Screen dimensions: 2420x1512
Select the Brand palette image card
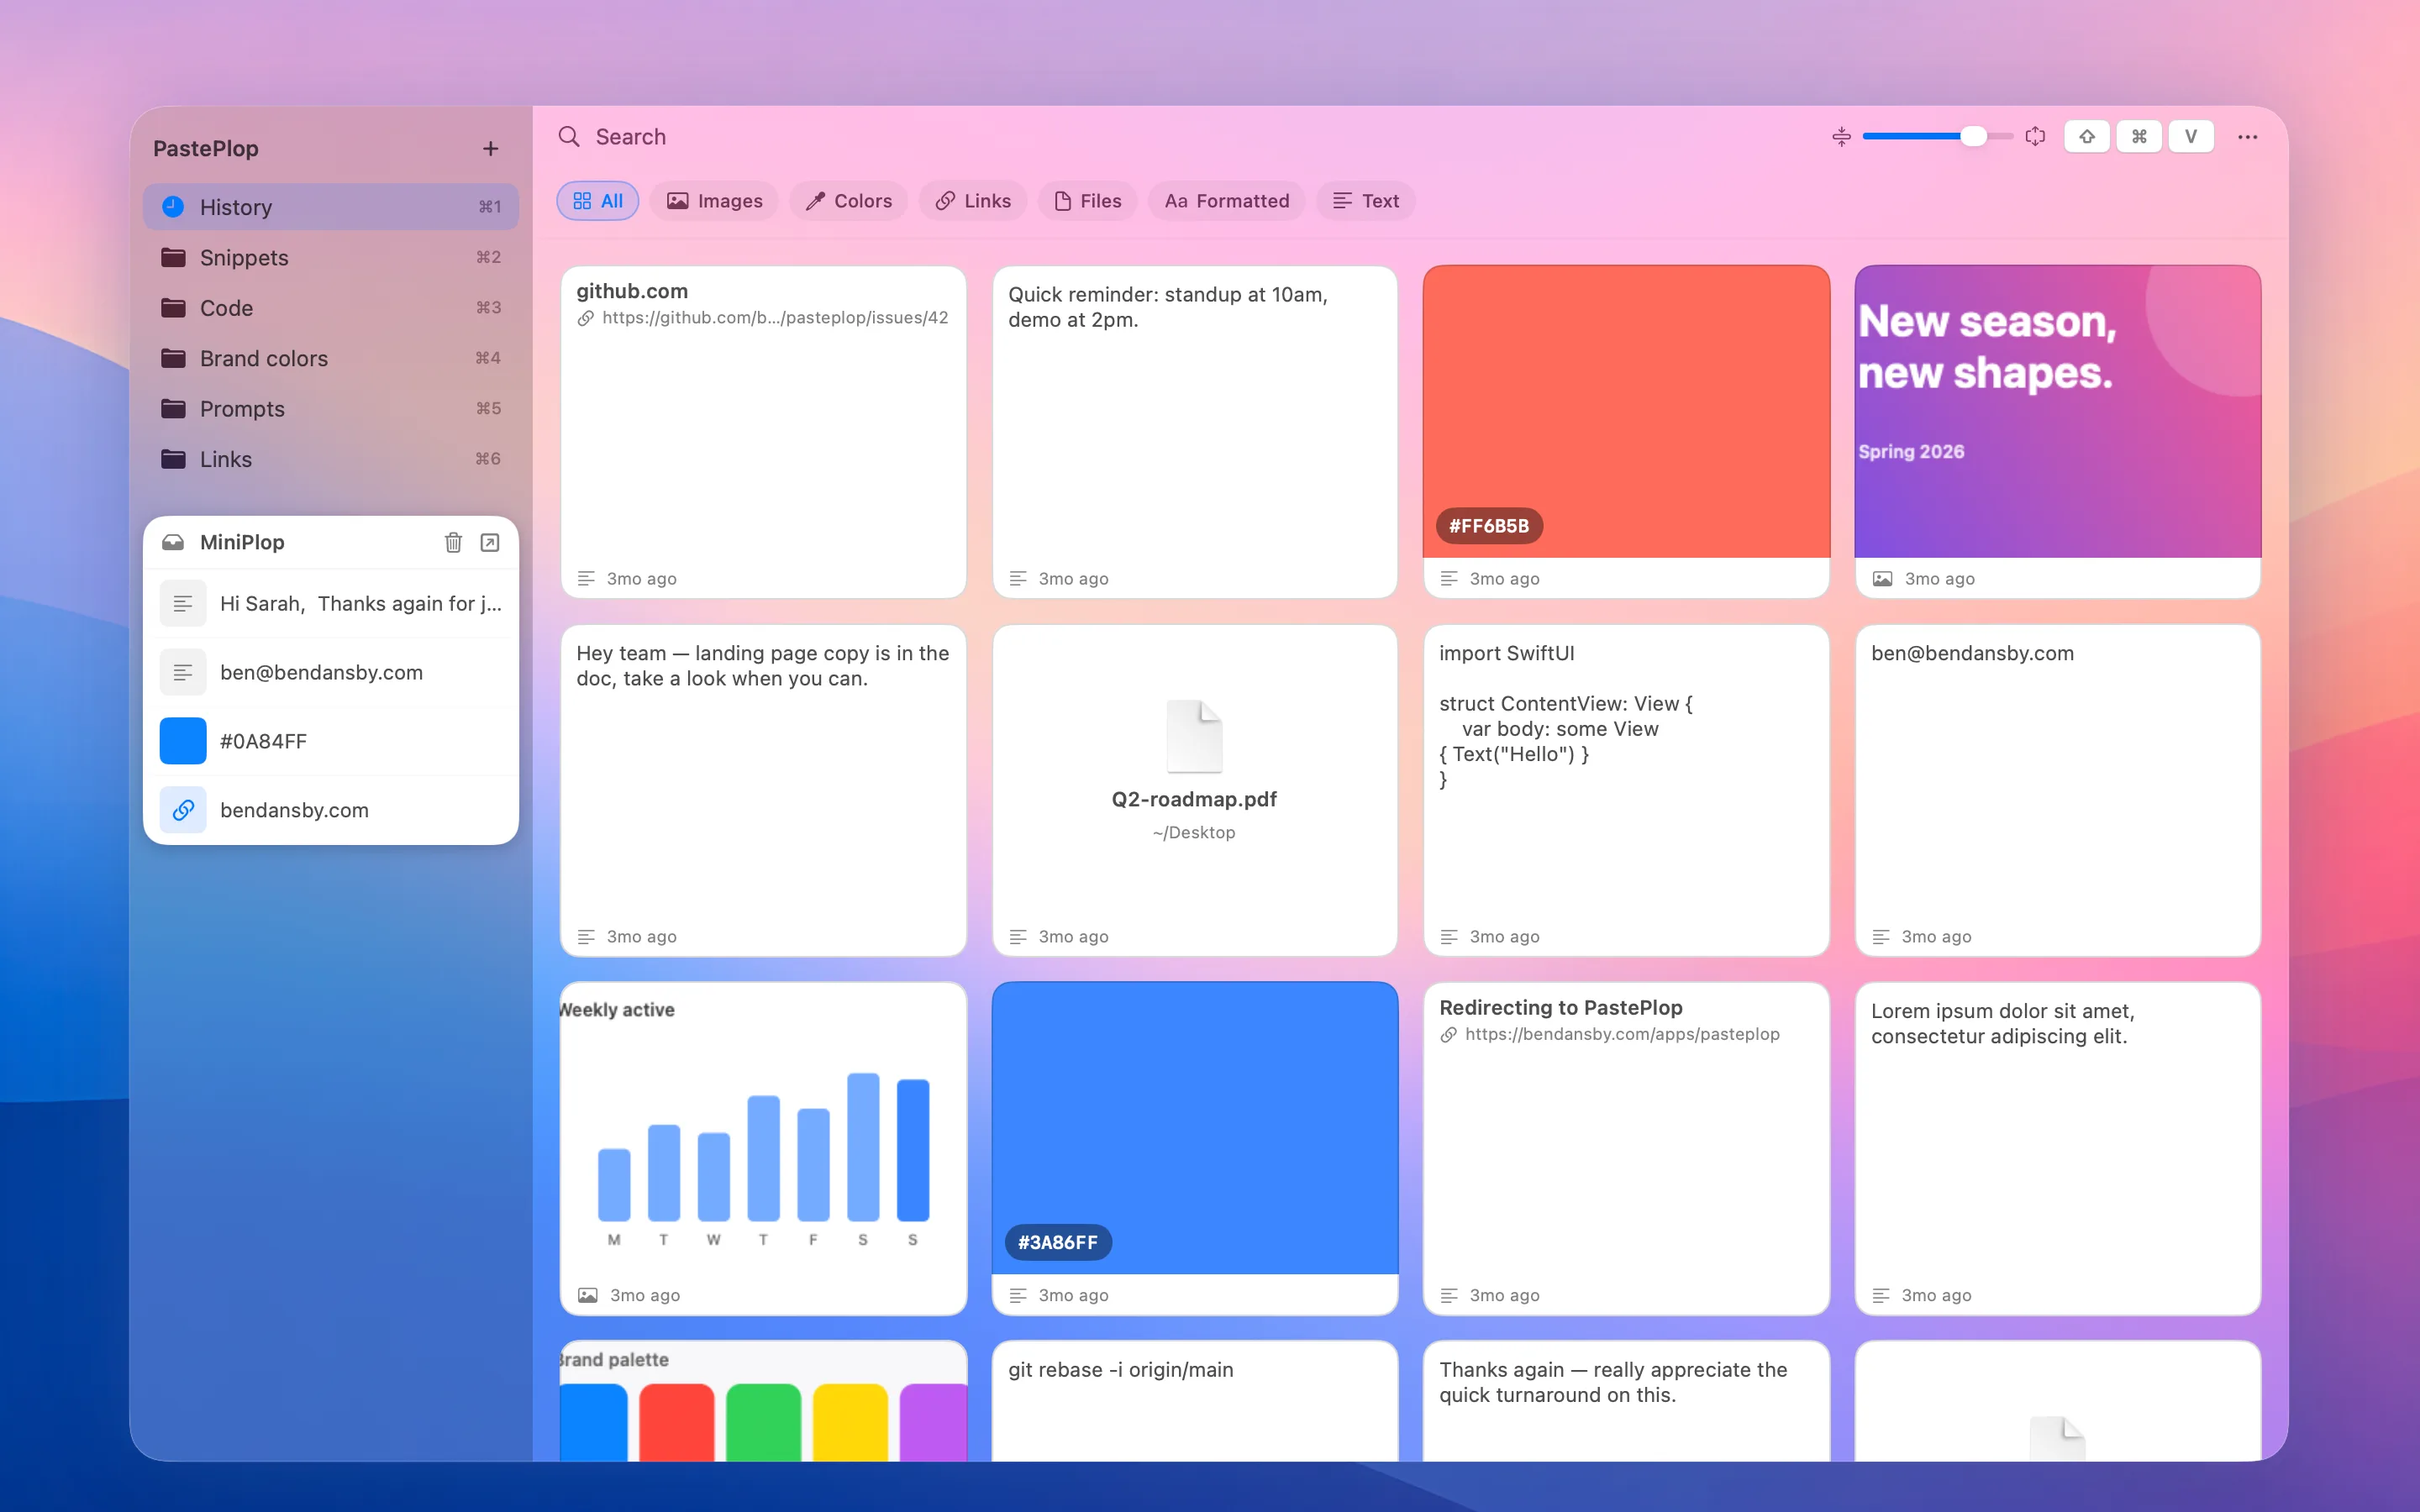coord(764,1401)
